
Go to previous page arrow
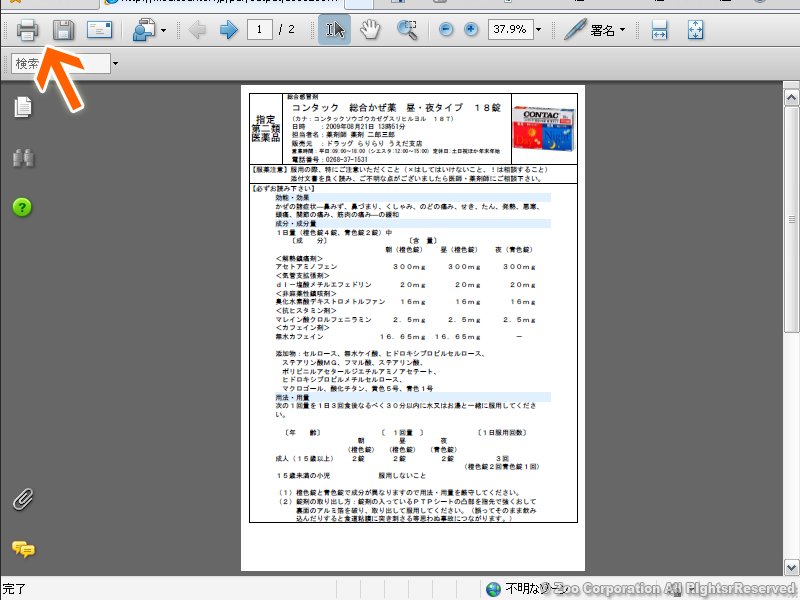[197, 30]
